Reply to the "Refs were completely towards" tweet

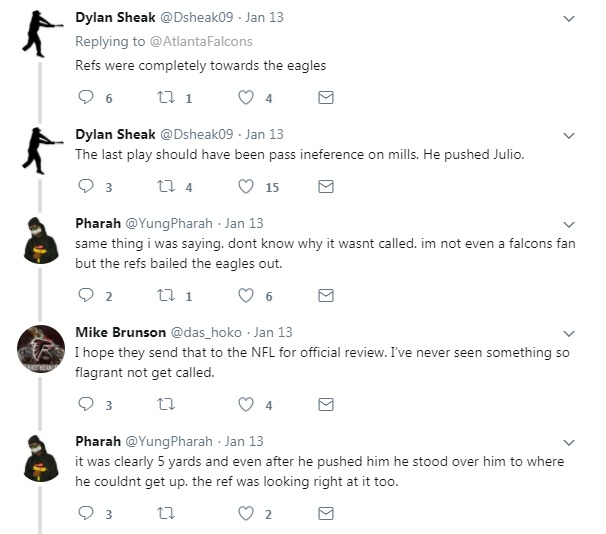[85, 98]
